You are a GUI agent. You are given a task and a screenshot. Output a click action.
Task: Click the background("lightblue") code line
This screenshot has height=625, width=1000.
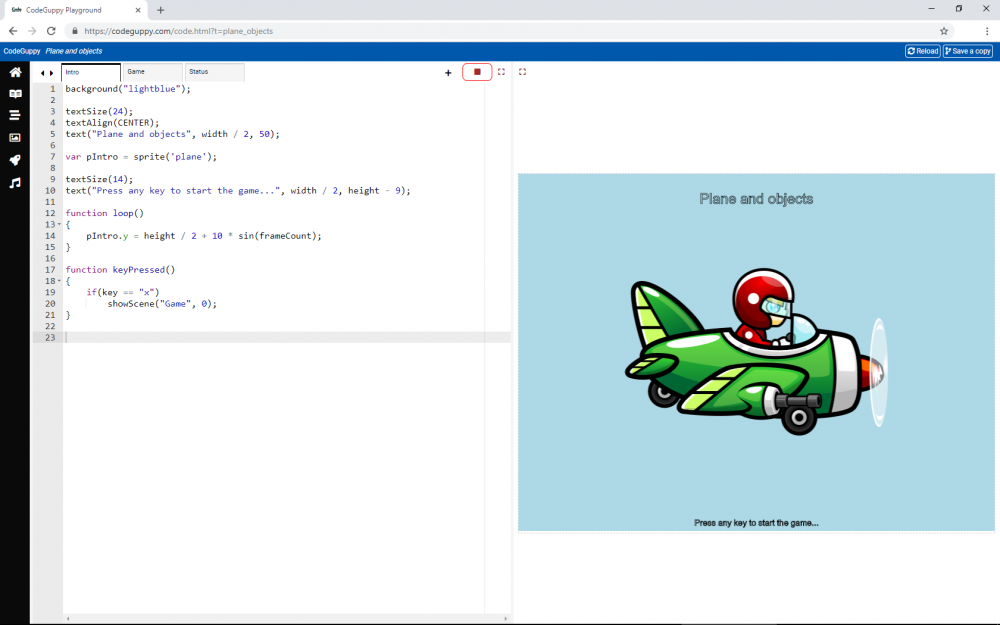click(128, 89)
